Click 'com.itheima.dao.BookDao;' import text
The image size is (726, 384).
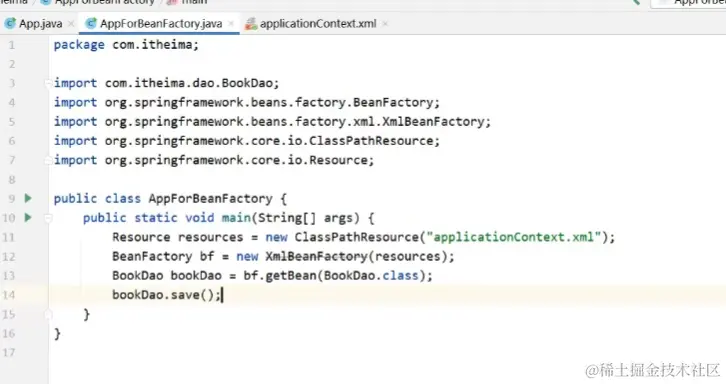click(192, 83)
